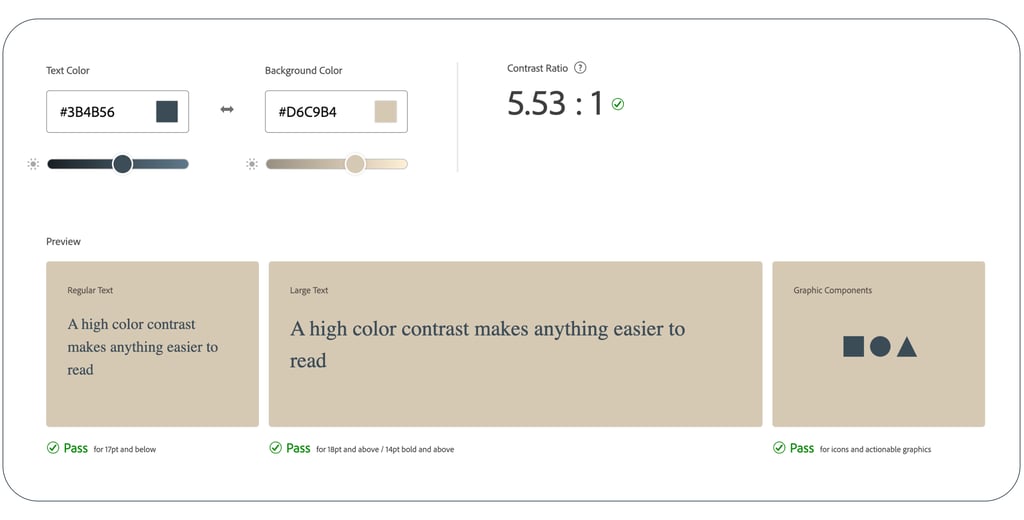Screen dimensions: 1024x520
Task: Click the Background Color hex input #D6C9B4
Action: [315, 112]
